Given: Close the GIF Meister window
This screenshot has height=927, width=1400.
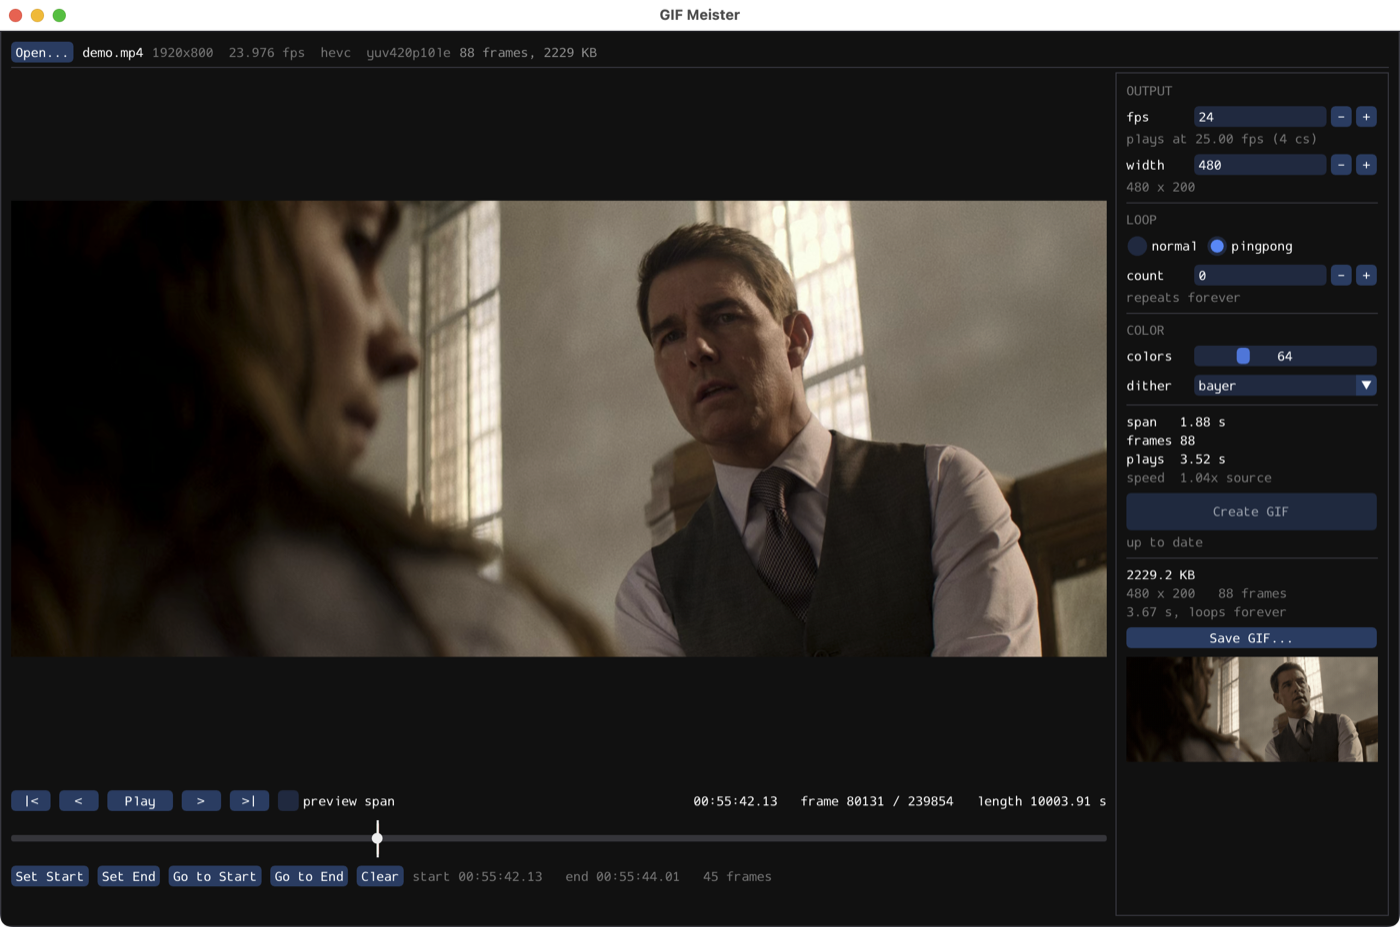Looking at the screenshot, I should [x=15, y=15].
